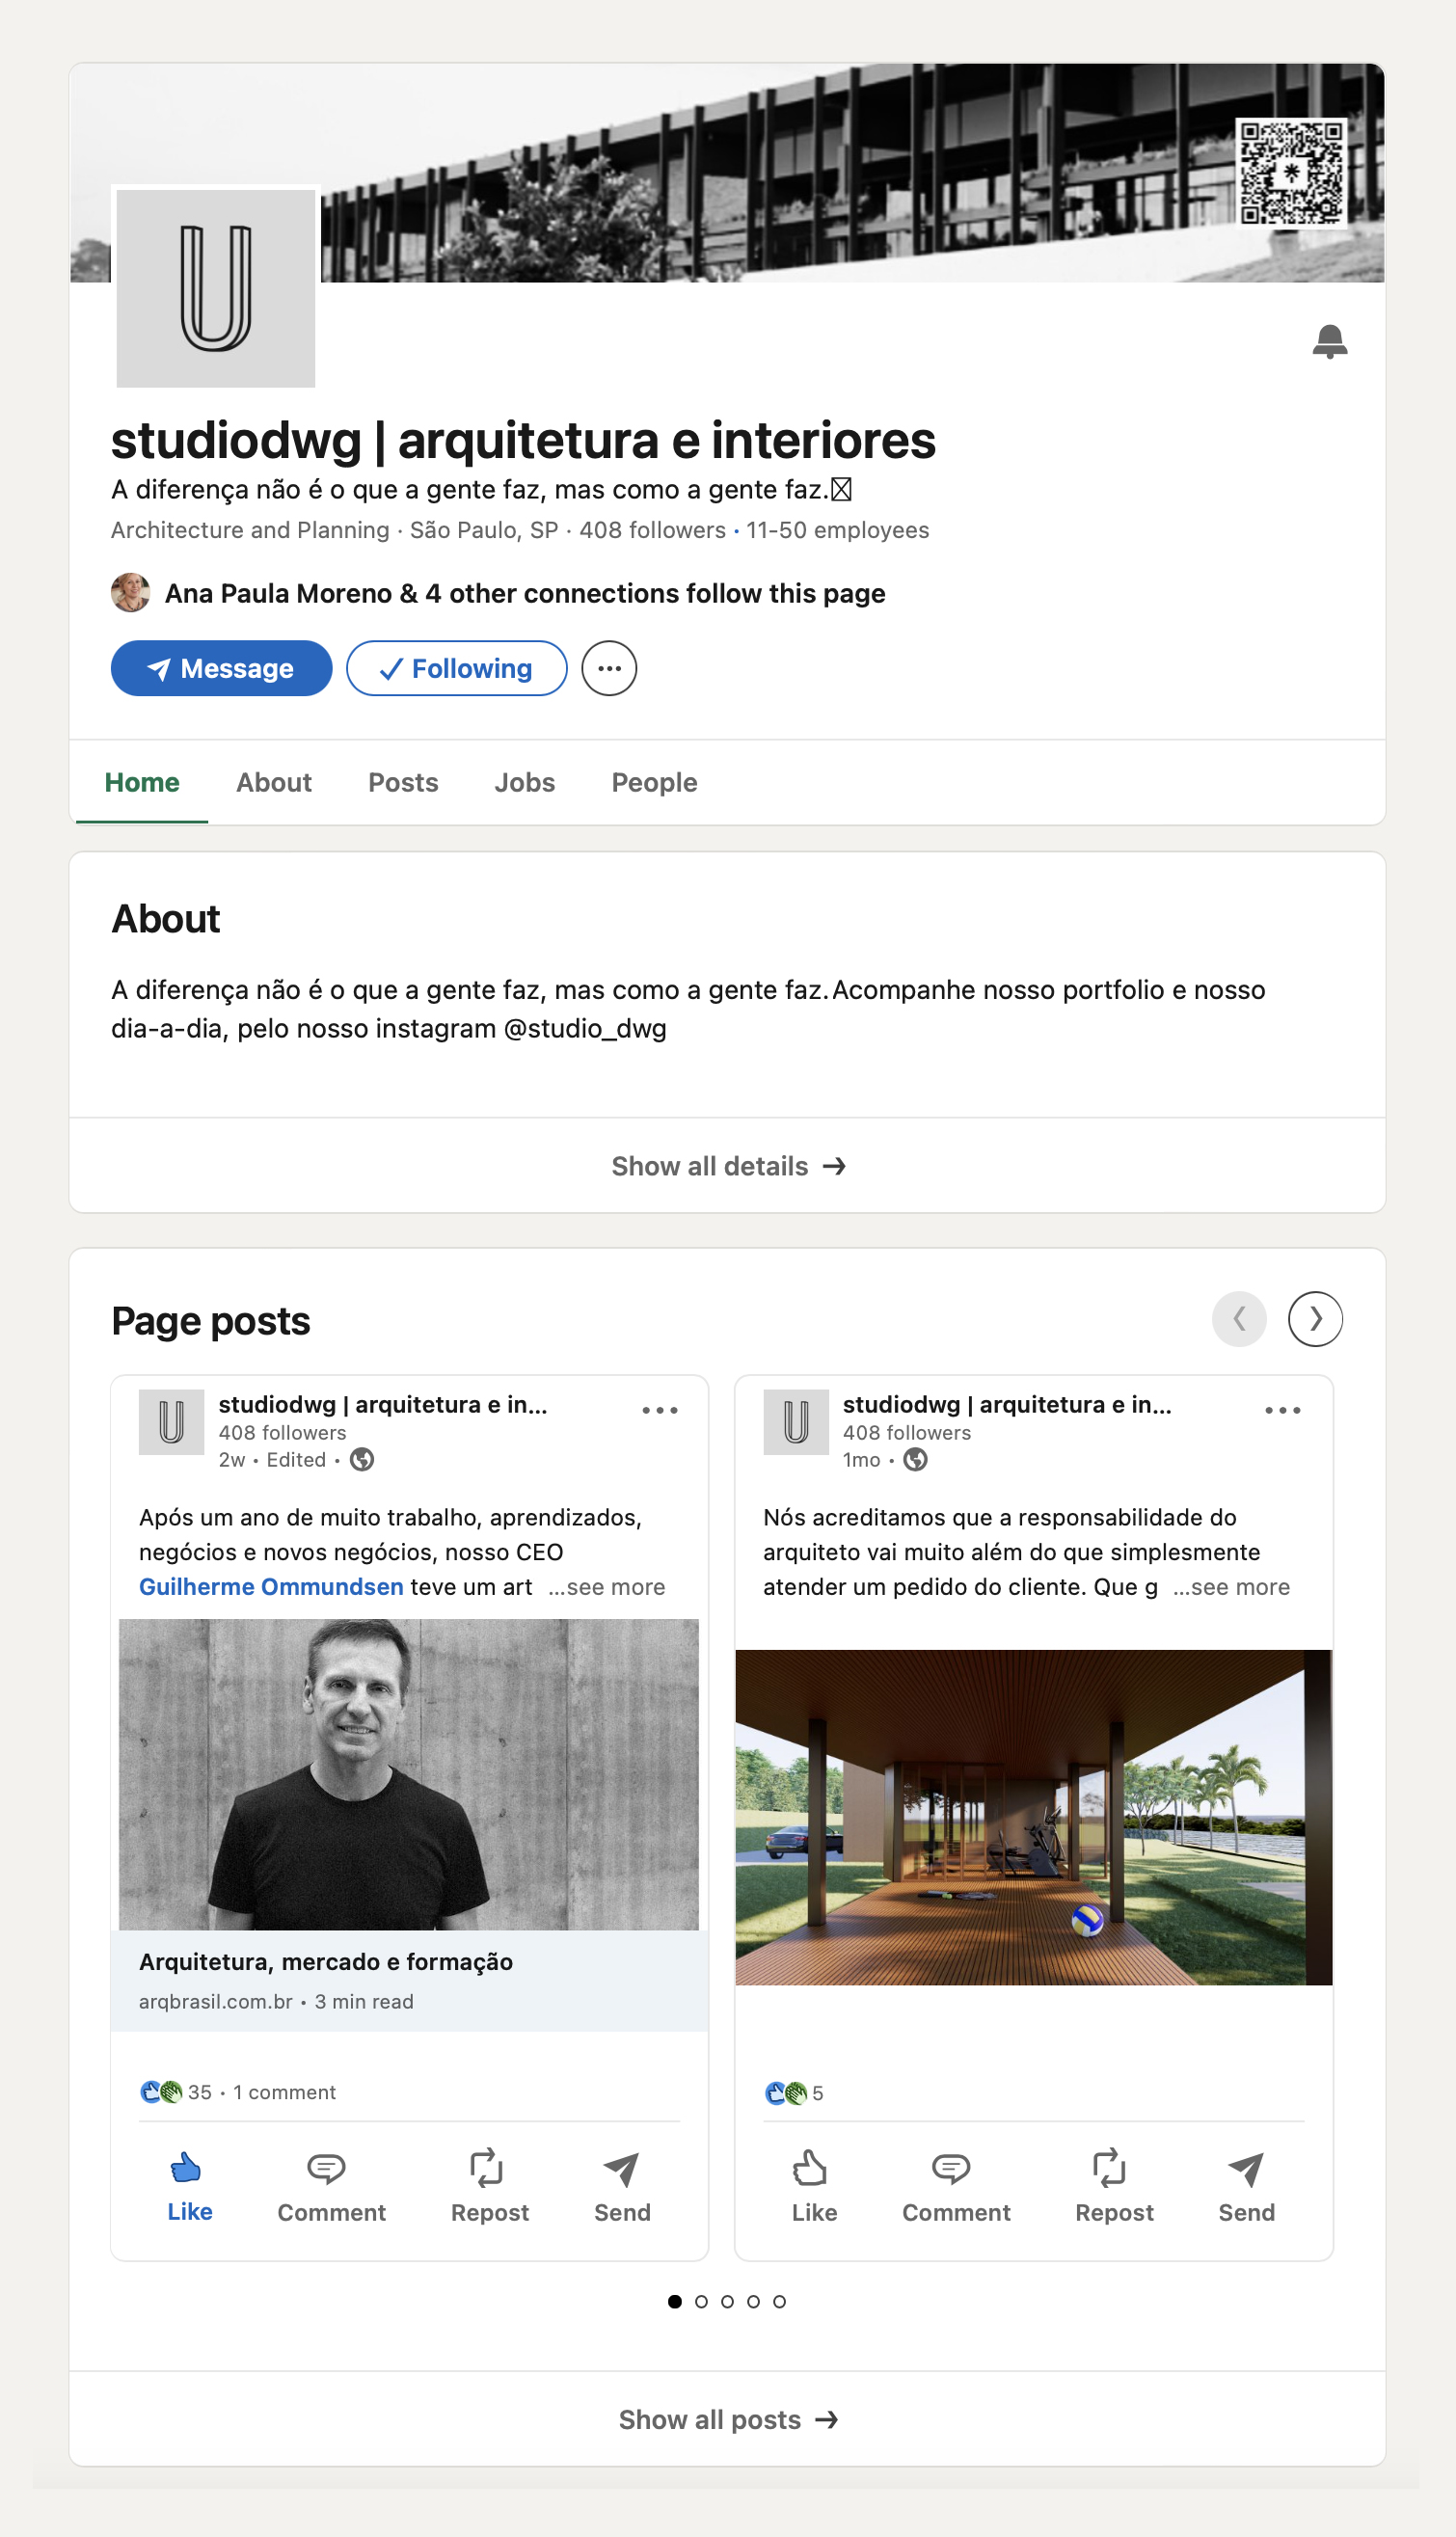Open Guilherme Ommundsen's profile link
The image size is (1456, 2537).
271,1587
